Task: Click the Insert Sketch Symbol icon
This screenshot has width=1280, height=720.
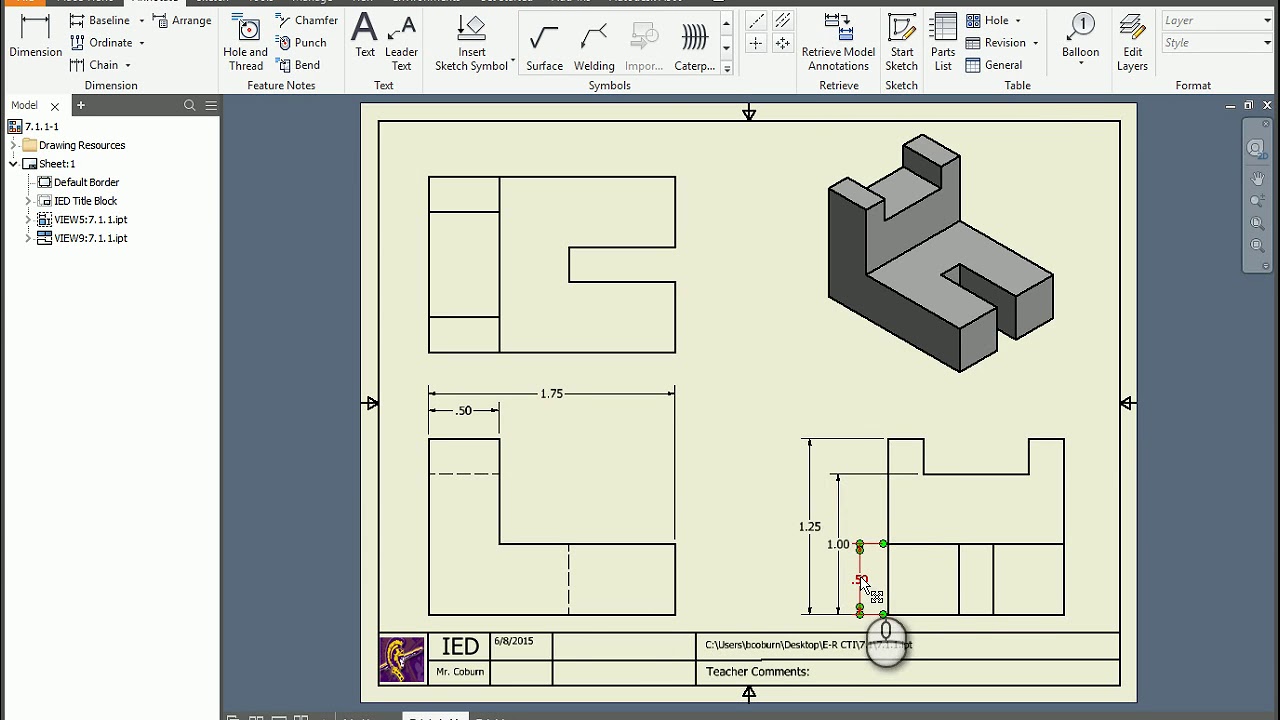Action: (471, 28)
